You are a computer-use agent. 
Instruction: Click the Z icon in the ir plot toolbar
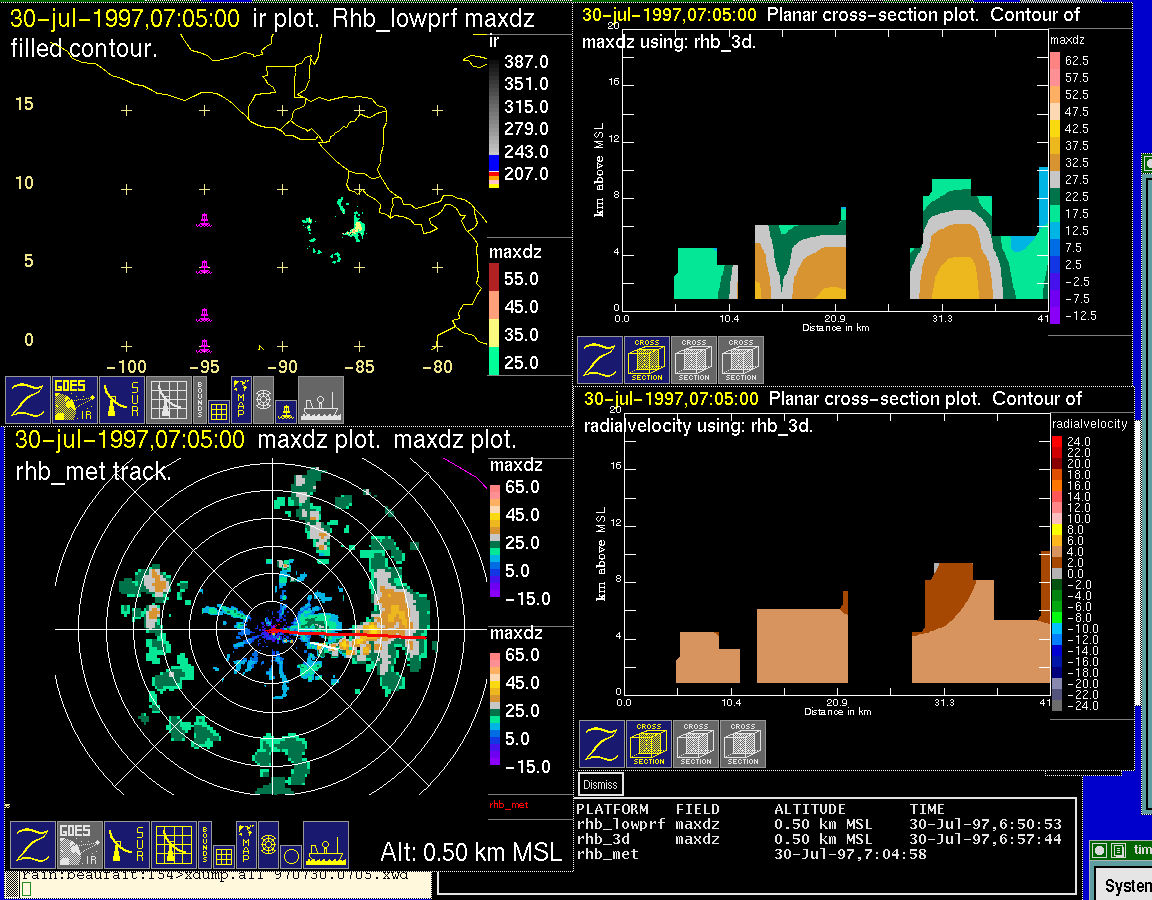[30, 399]
